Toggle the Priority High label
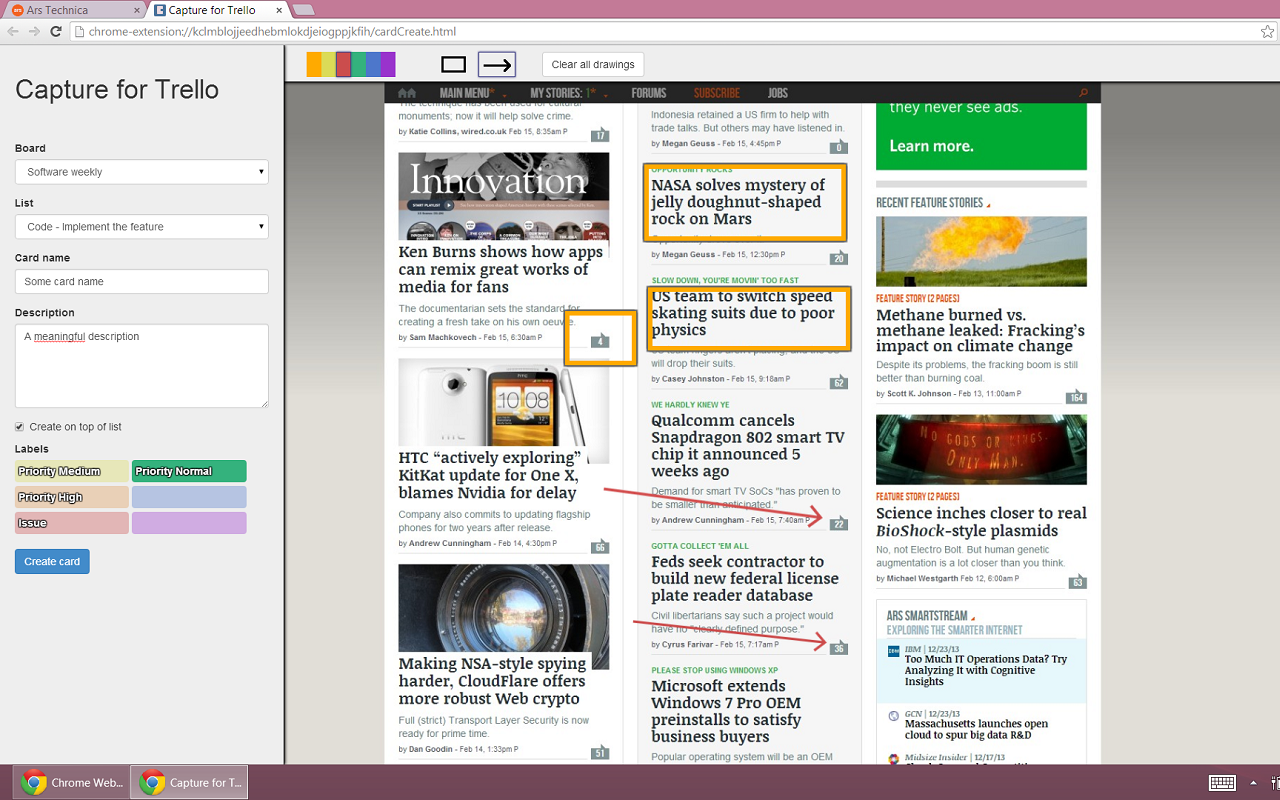Screen dimensions: 1280x800 (72, 497)
